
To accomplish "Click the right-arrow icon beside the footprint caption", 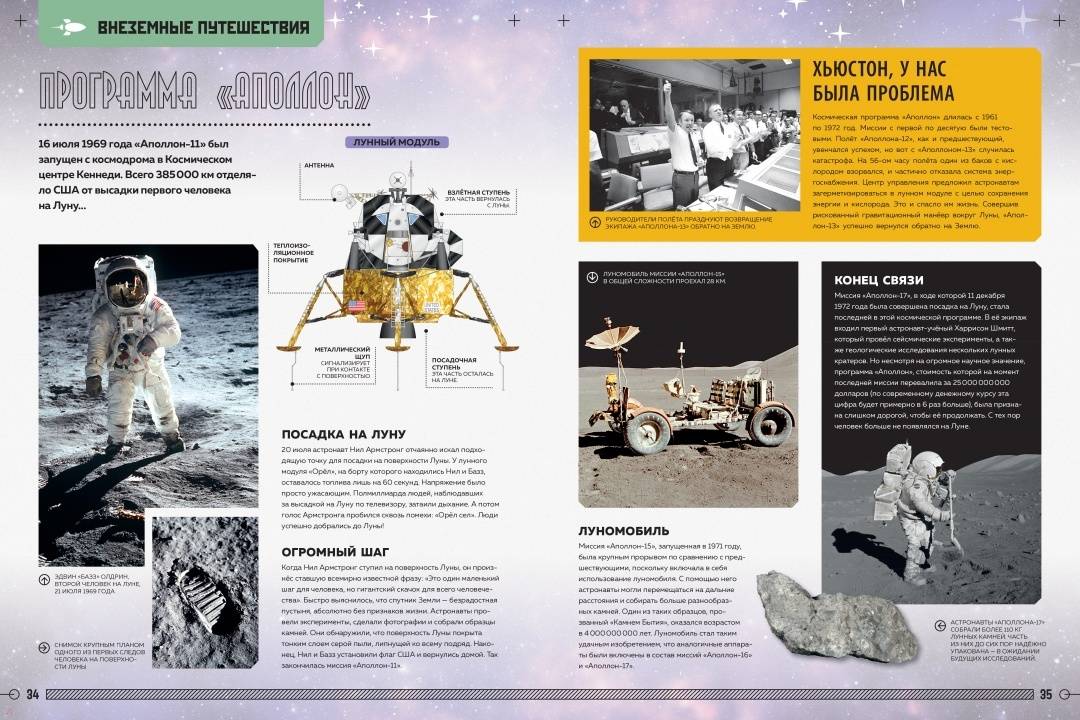I will pos(45,647).
